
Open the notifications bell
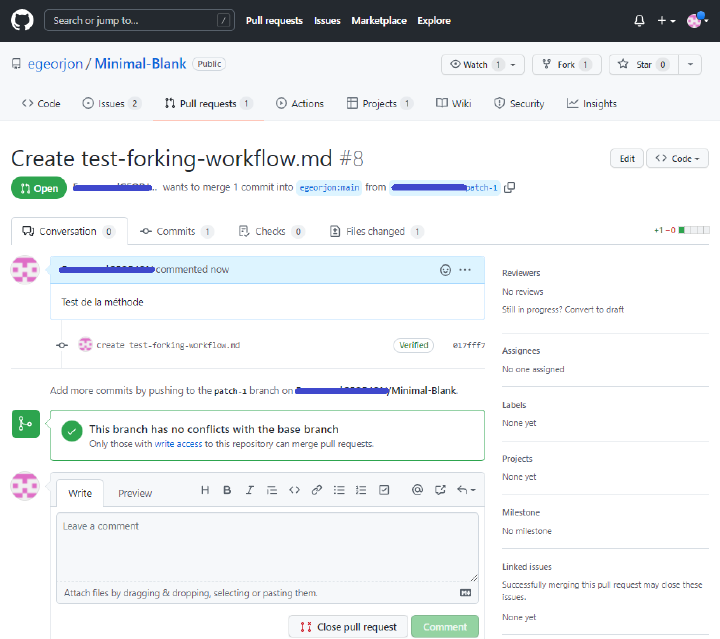pyautogui.click(x=639, y=21)
